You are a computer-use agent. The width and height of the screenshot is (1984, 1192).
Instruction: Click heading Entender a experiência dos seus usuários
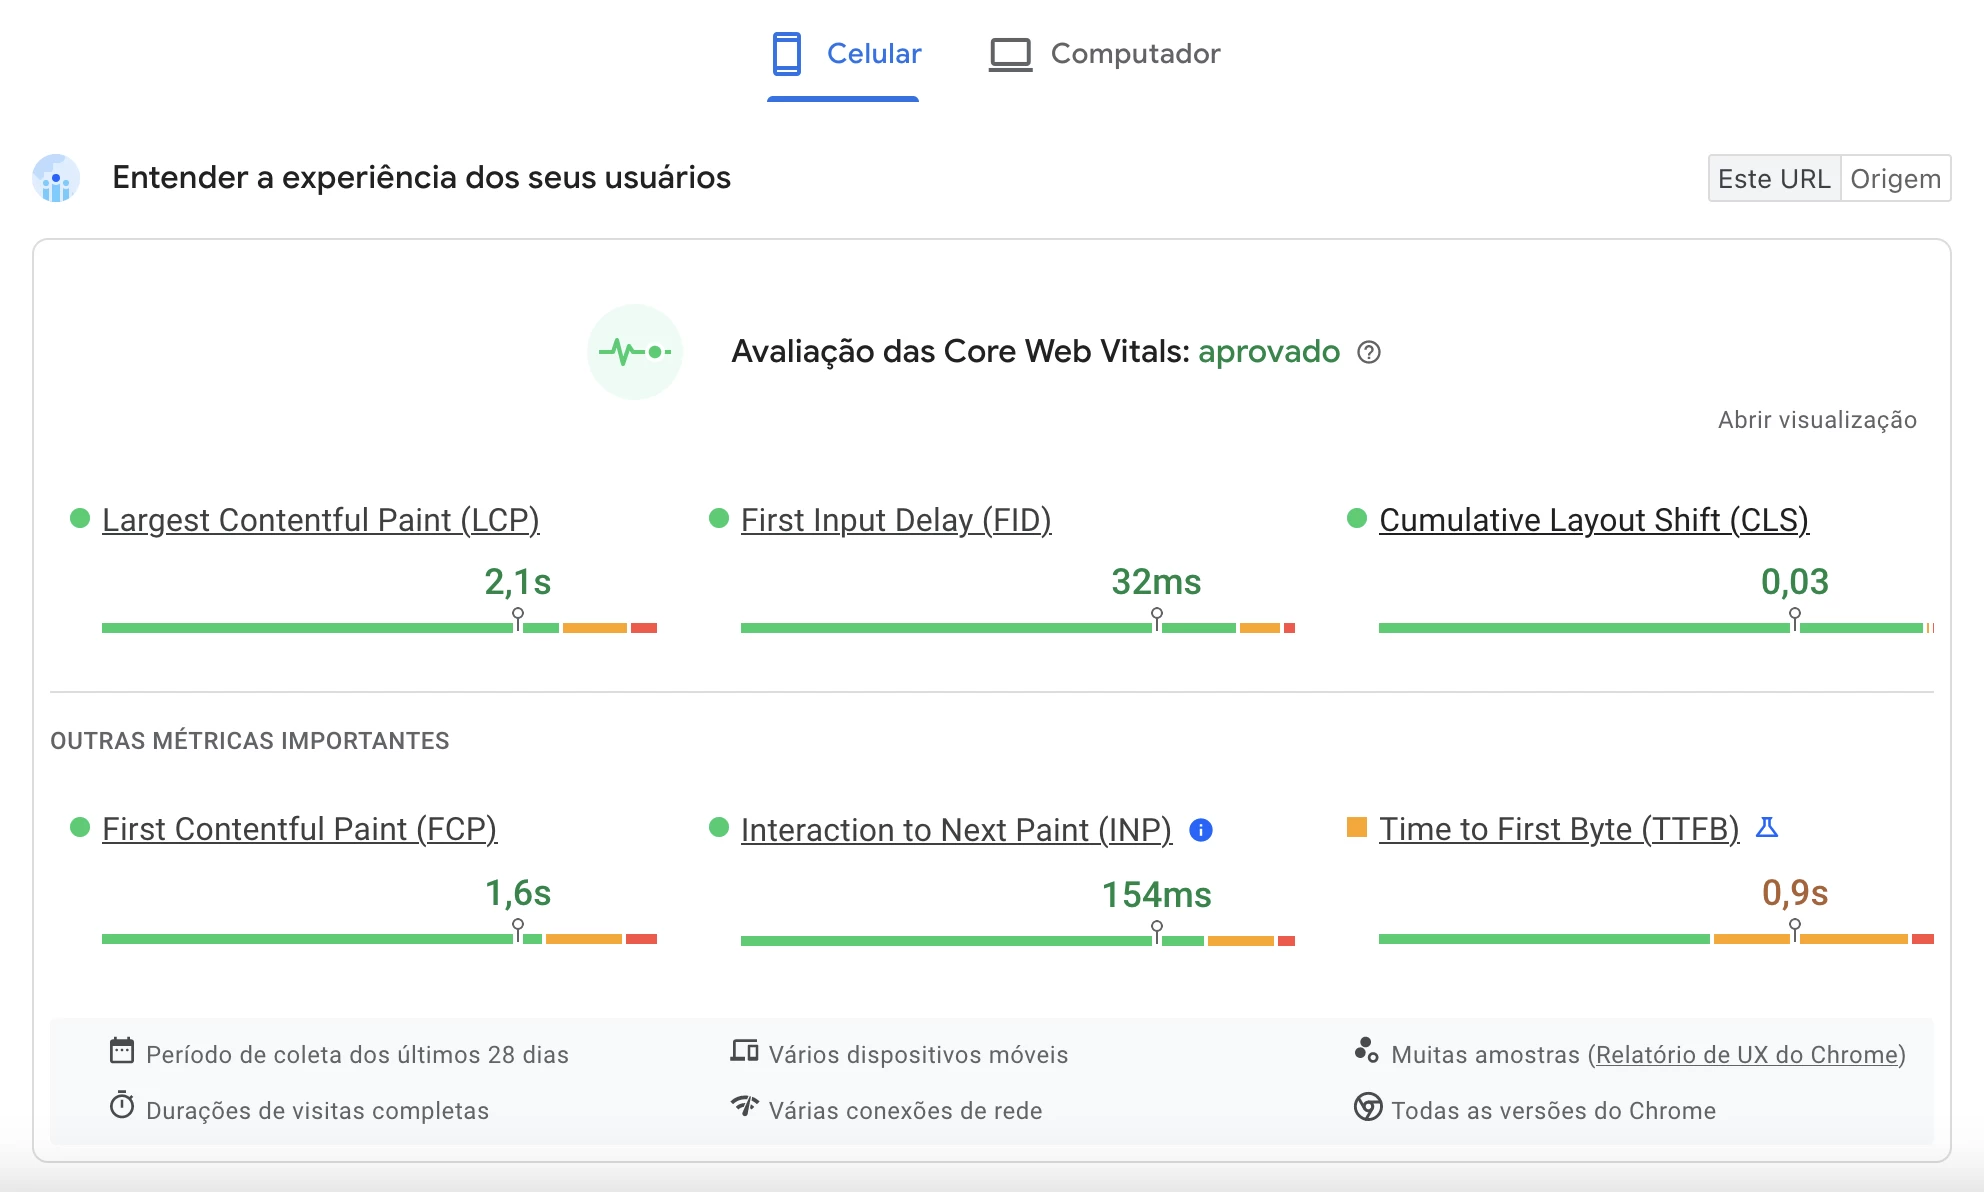421,178
